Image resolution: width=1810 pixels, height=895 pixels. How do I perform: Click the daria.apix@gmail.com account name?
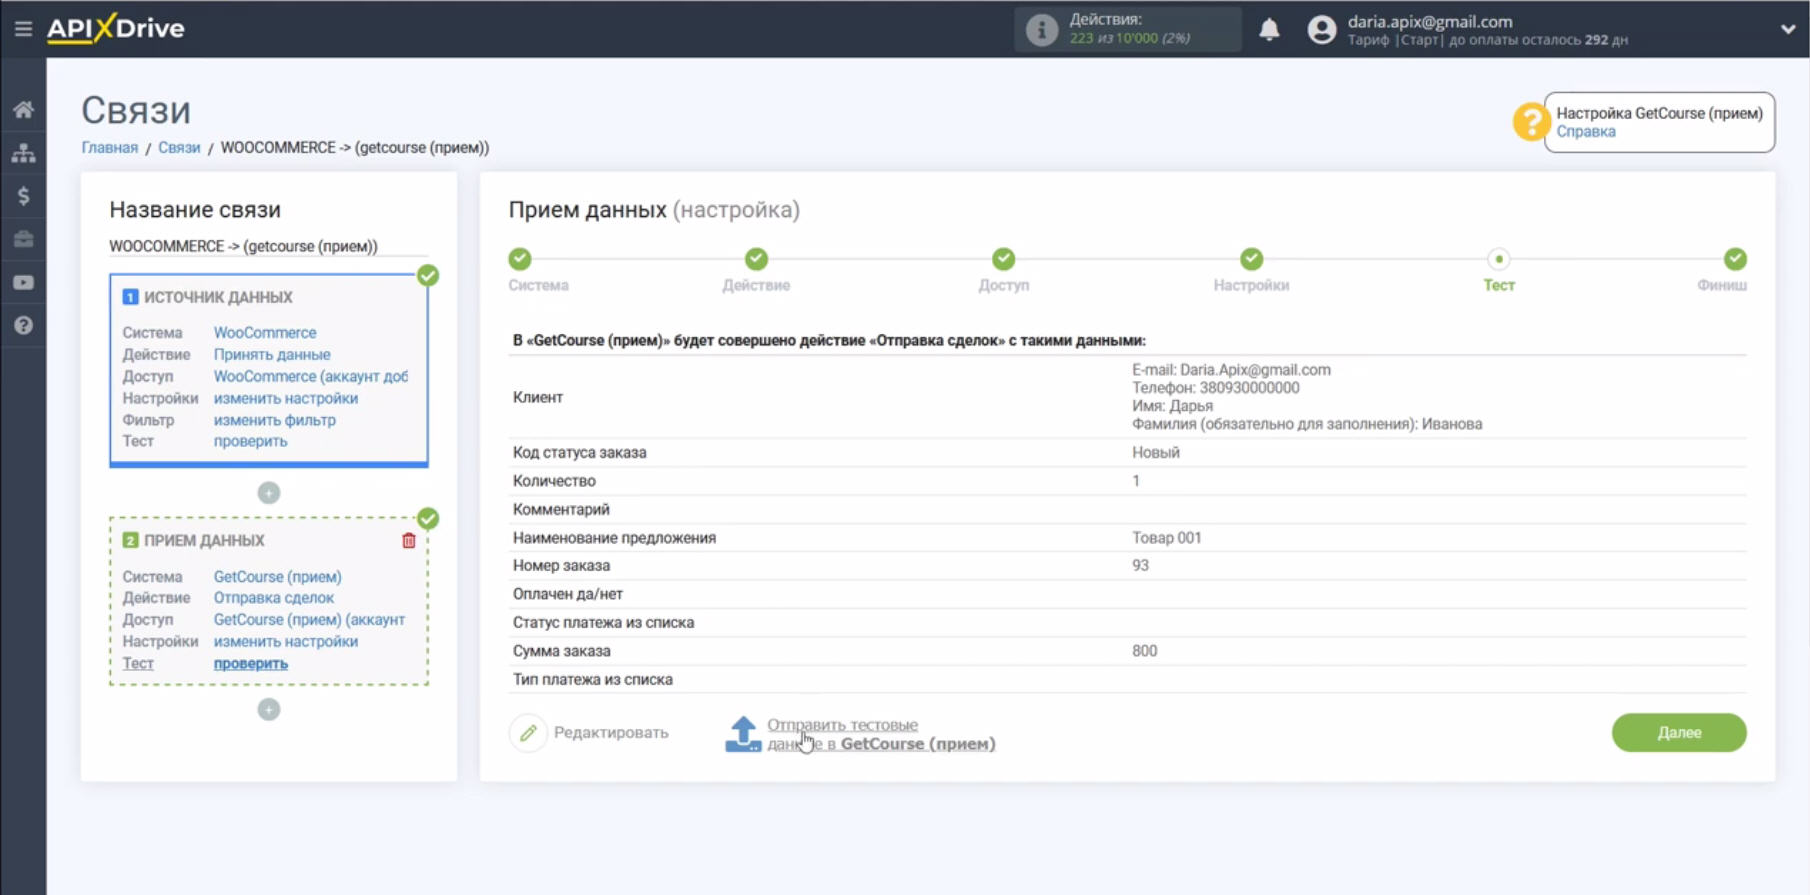[x=1430, y=21]
